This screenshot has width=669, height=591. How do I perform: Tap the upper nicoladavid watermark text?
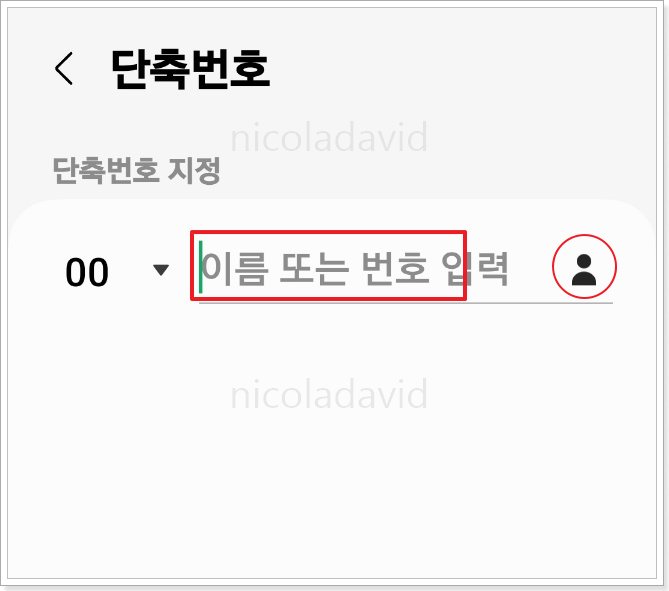click(329, 137)
